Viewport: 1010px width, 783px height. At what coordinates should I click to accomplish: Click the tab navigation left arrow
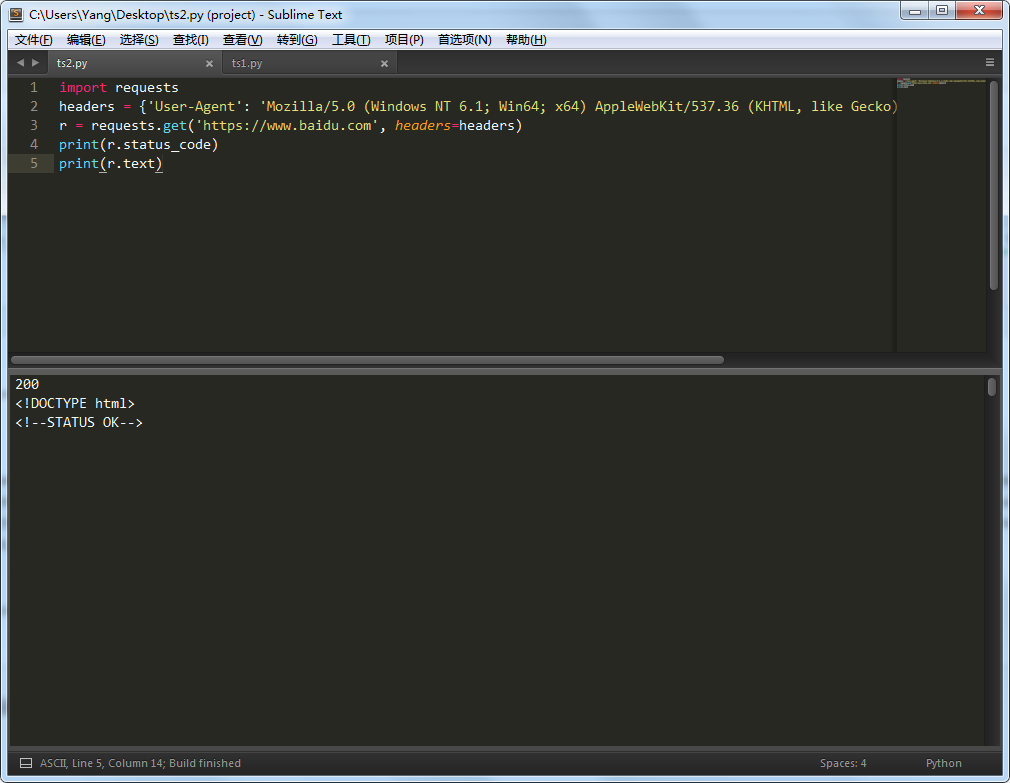[20, 63]
